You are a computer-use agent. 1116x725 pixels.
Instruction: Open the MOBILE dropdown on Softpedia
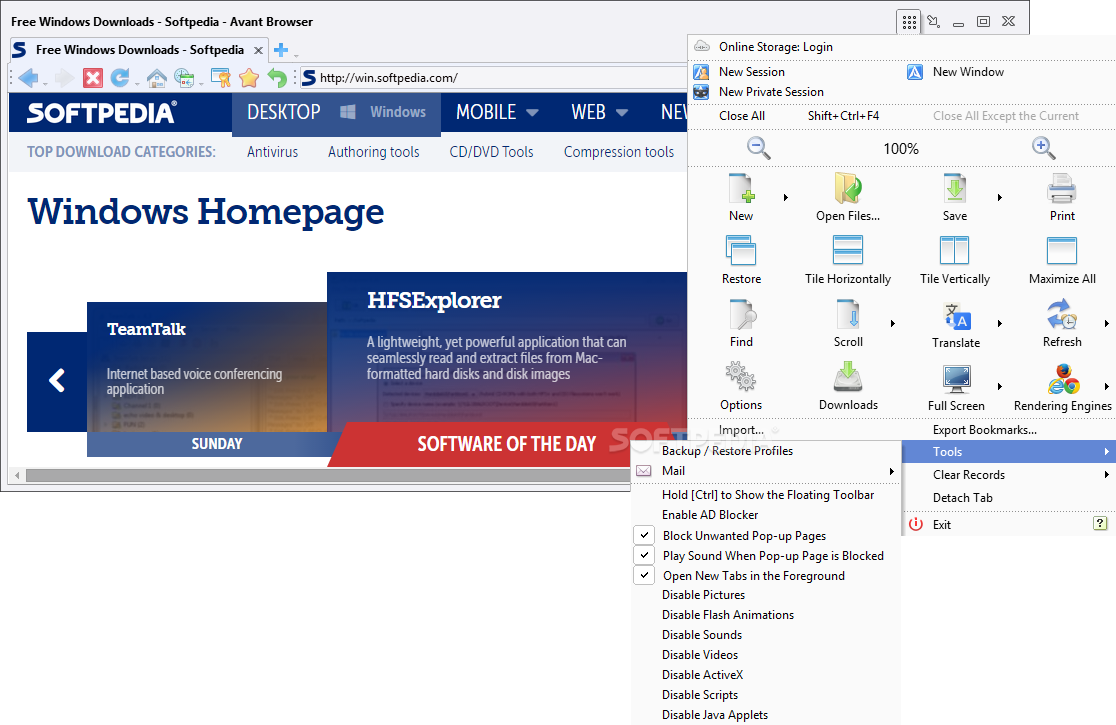[x=497, y=112]
